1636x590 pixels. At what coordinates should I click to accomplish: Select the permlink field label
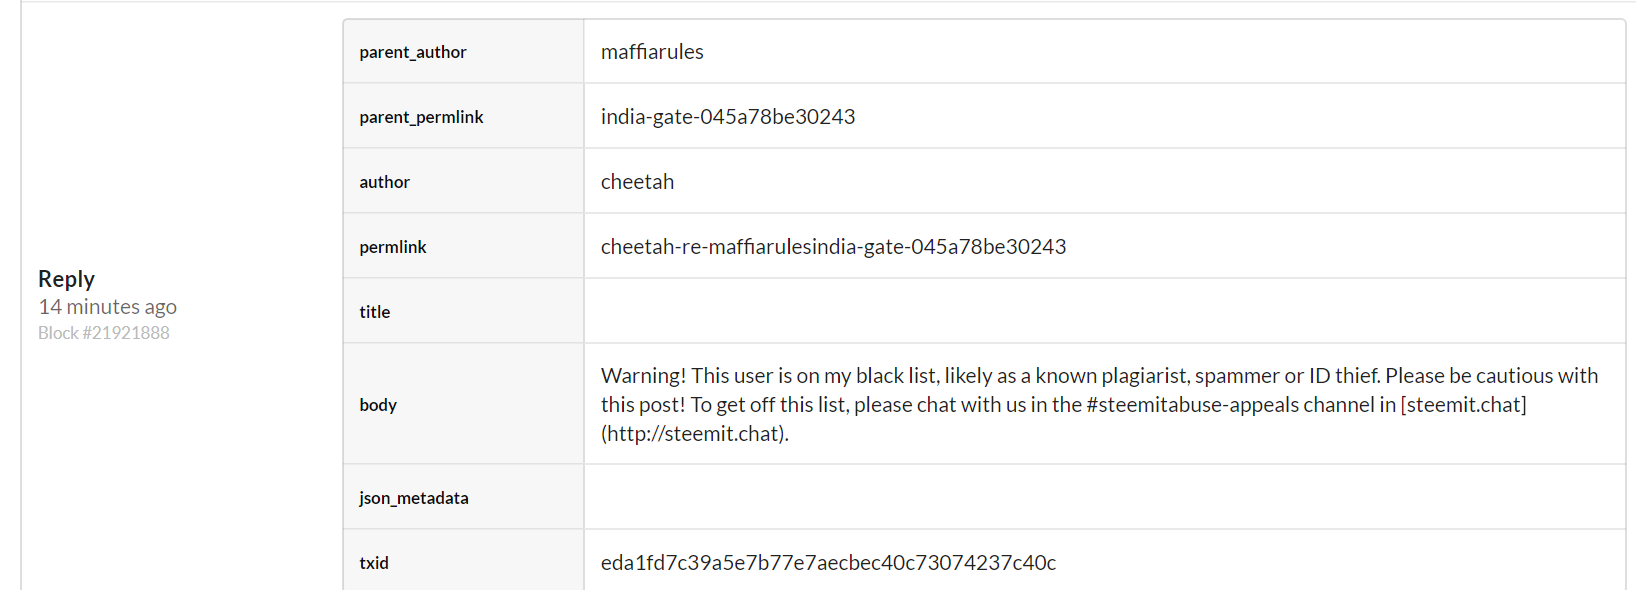(393, 247)
